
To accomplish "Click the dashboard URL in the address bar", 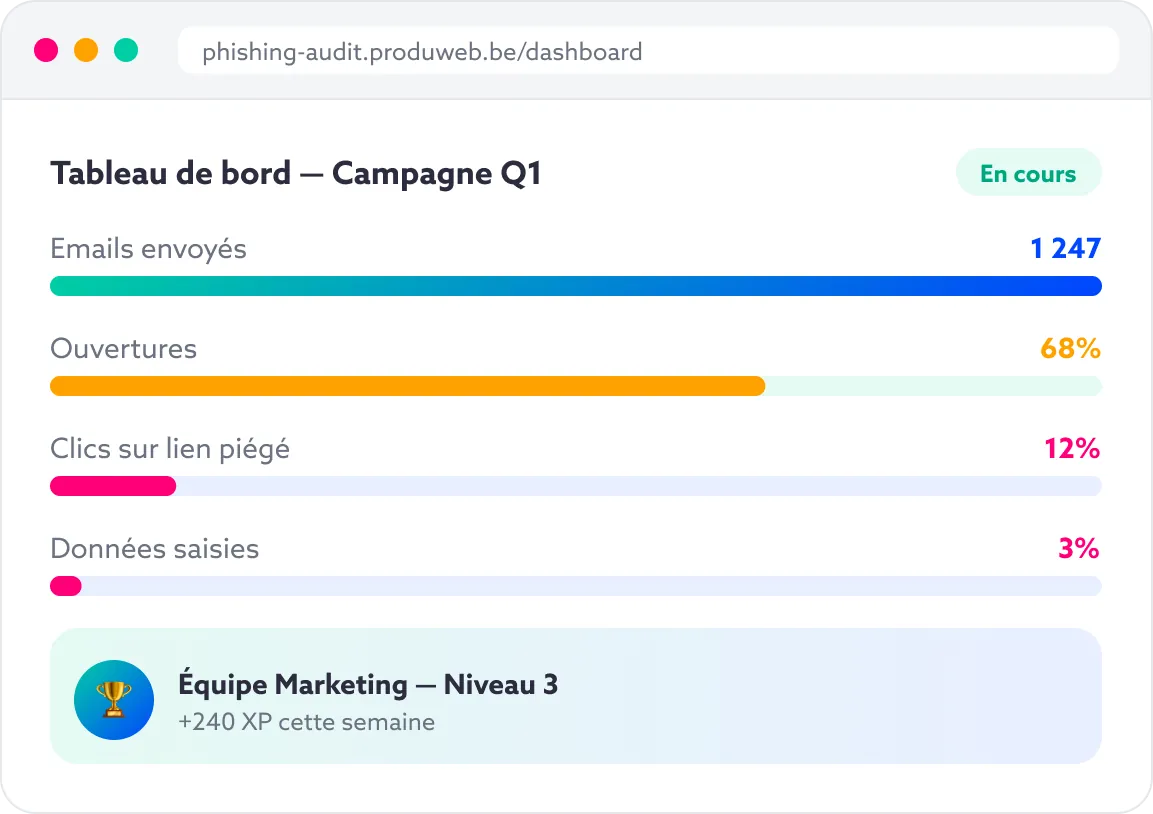I will (x=421, y=51).
